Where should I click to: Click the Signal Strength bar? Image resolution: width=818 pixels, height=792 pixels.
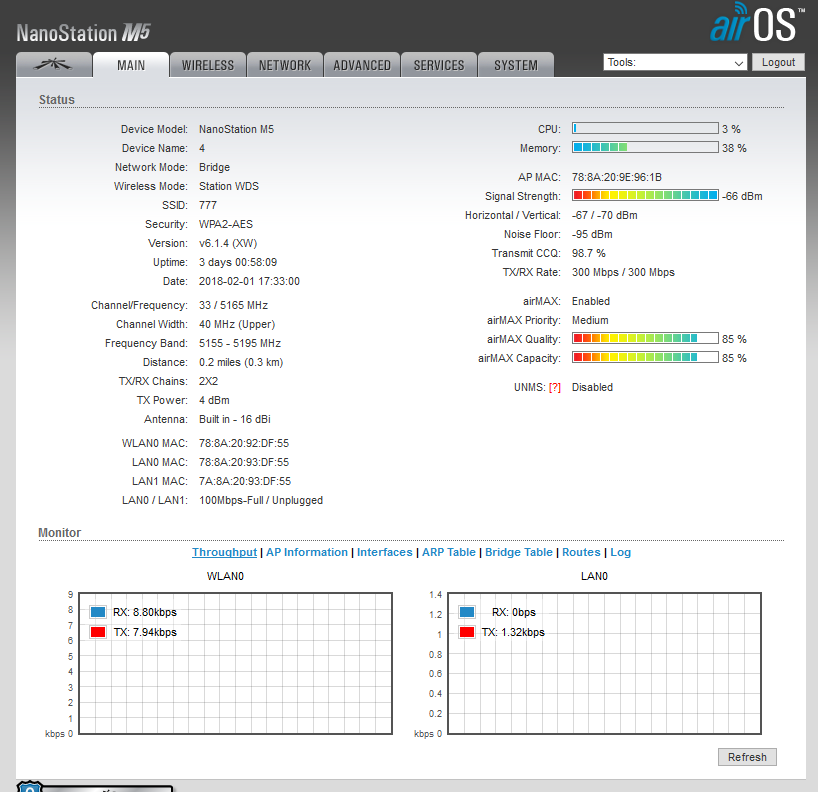(645, 195)
